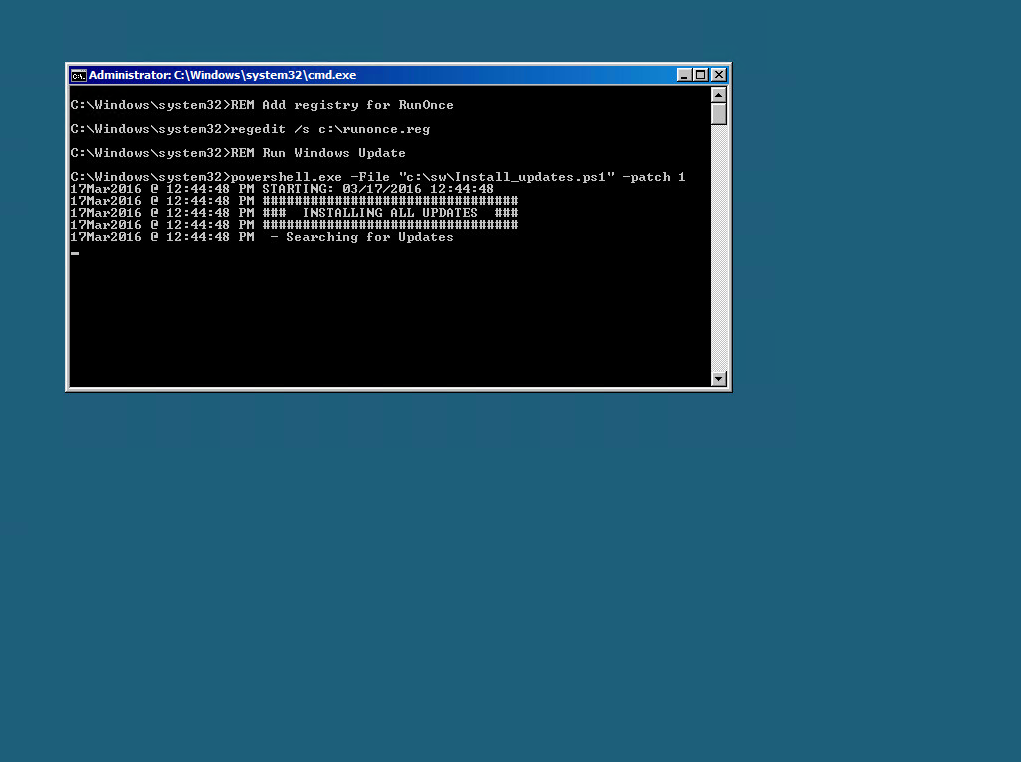This screenshot has height=762, width=1021.
Task: Click the empty scrollbar track below thumb
Action: [718, 247]
